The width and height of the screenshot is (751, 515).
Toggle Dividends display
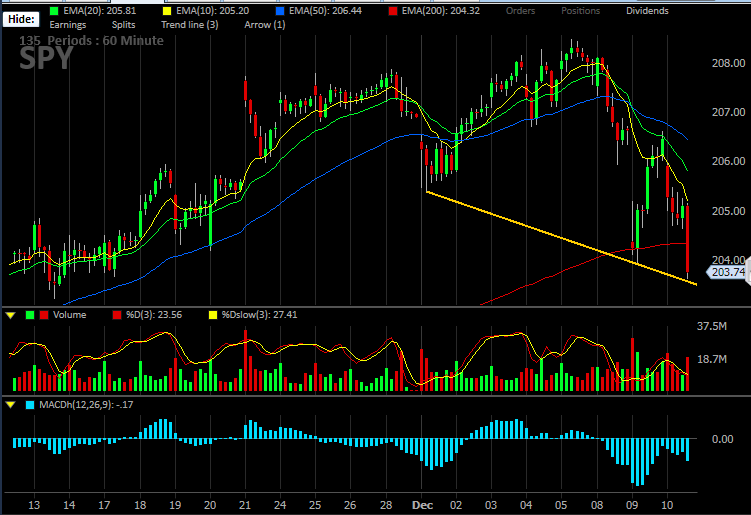click(647, 11)
